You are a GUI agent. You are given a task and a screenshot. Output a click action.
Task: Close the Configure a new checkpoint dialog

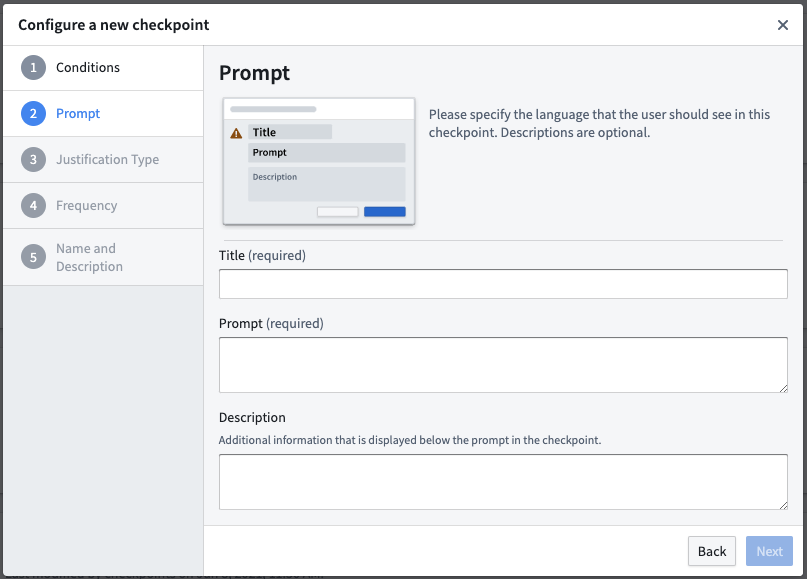(x=782, y=25)
